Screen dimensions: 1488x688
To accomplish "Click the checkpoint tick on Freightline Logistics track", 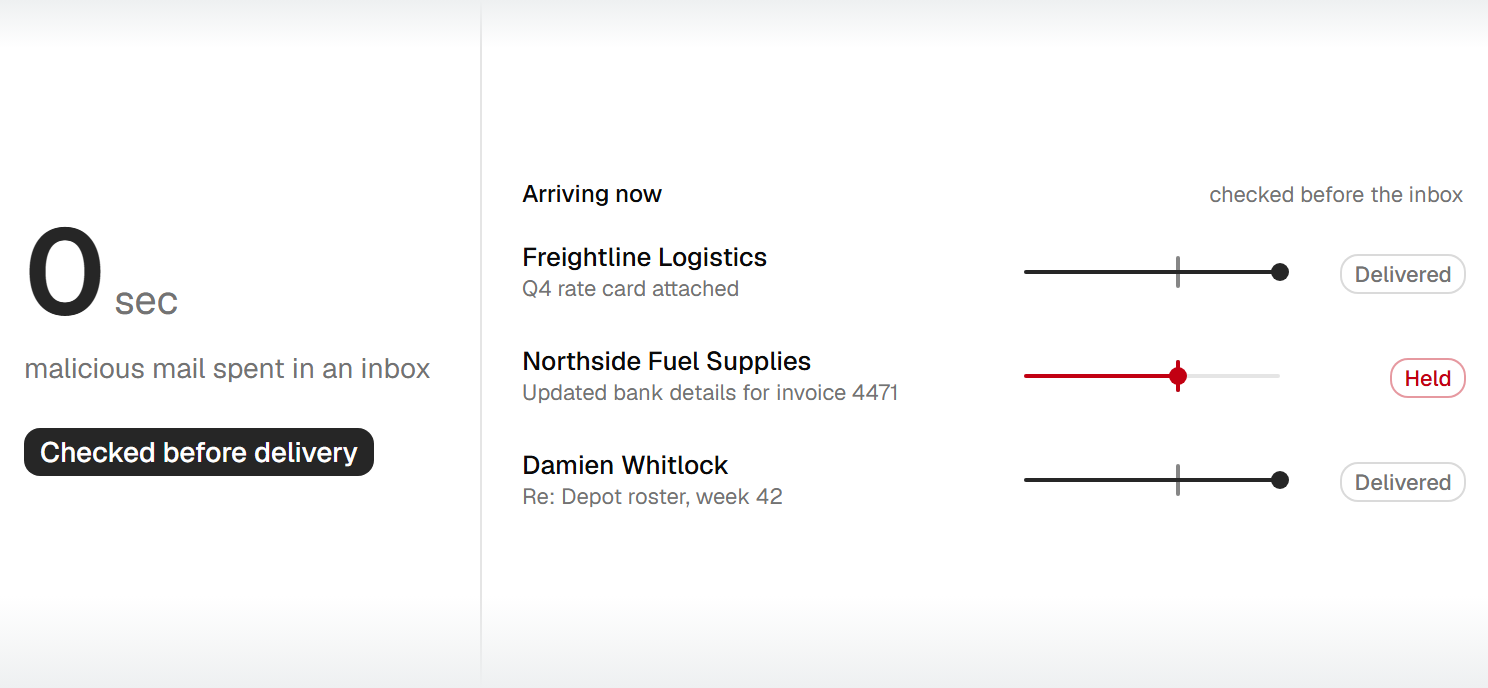I will tap(1178, 272).
